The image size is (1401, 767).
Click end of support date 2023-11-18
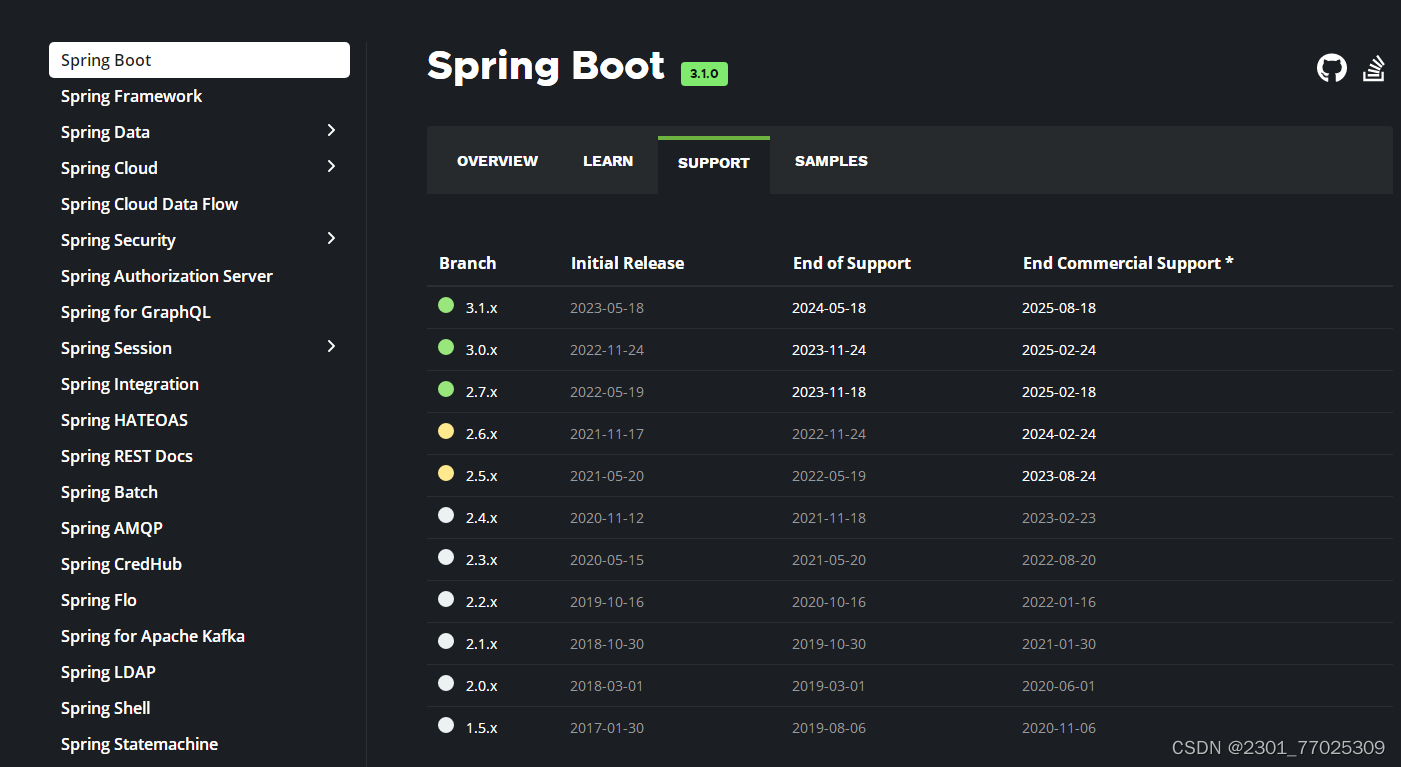829,392
